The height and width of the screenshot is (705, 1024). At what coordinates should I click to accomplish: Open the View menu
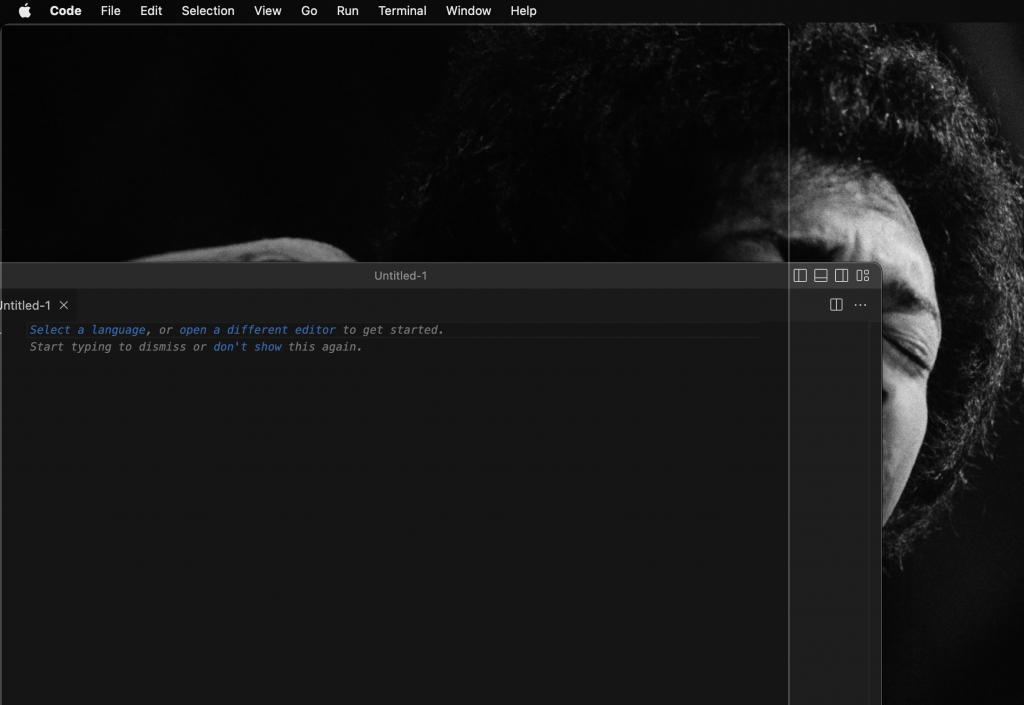tap(267, 11)
